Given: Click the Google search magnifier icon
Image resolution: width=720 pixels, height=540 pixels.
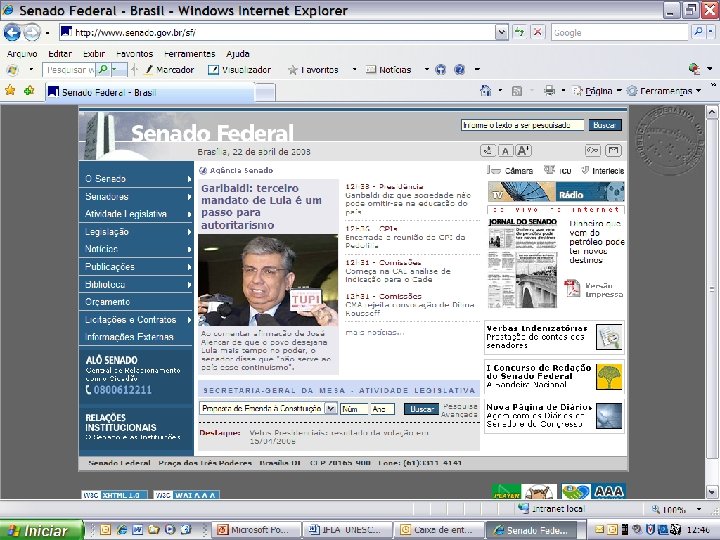Looking at the screenshot, I should [x=698, y=32].
